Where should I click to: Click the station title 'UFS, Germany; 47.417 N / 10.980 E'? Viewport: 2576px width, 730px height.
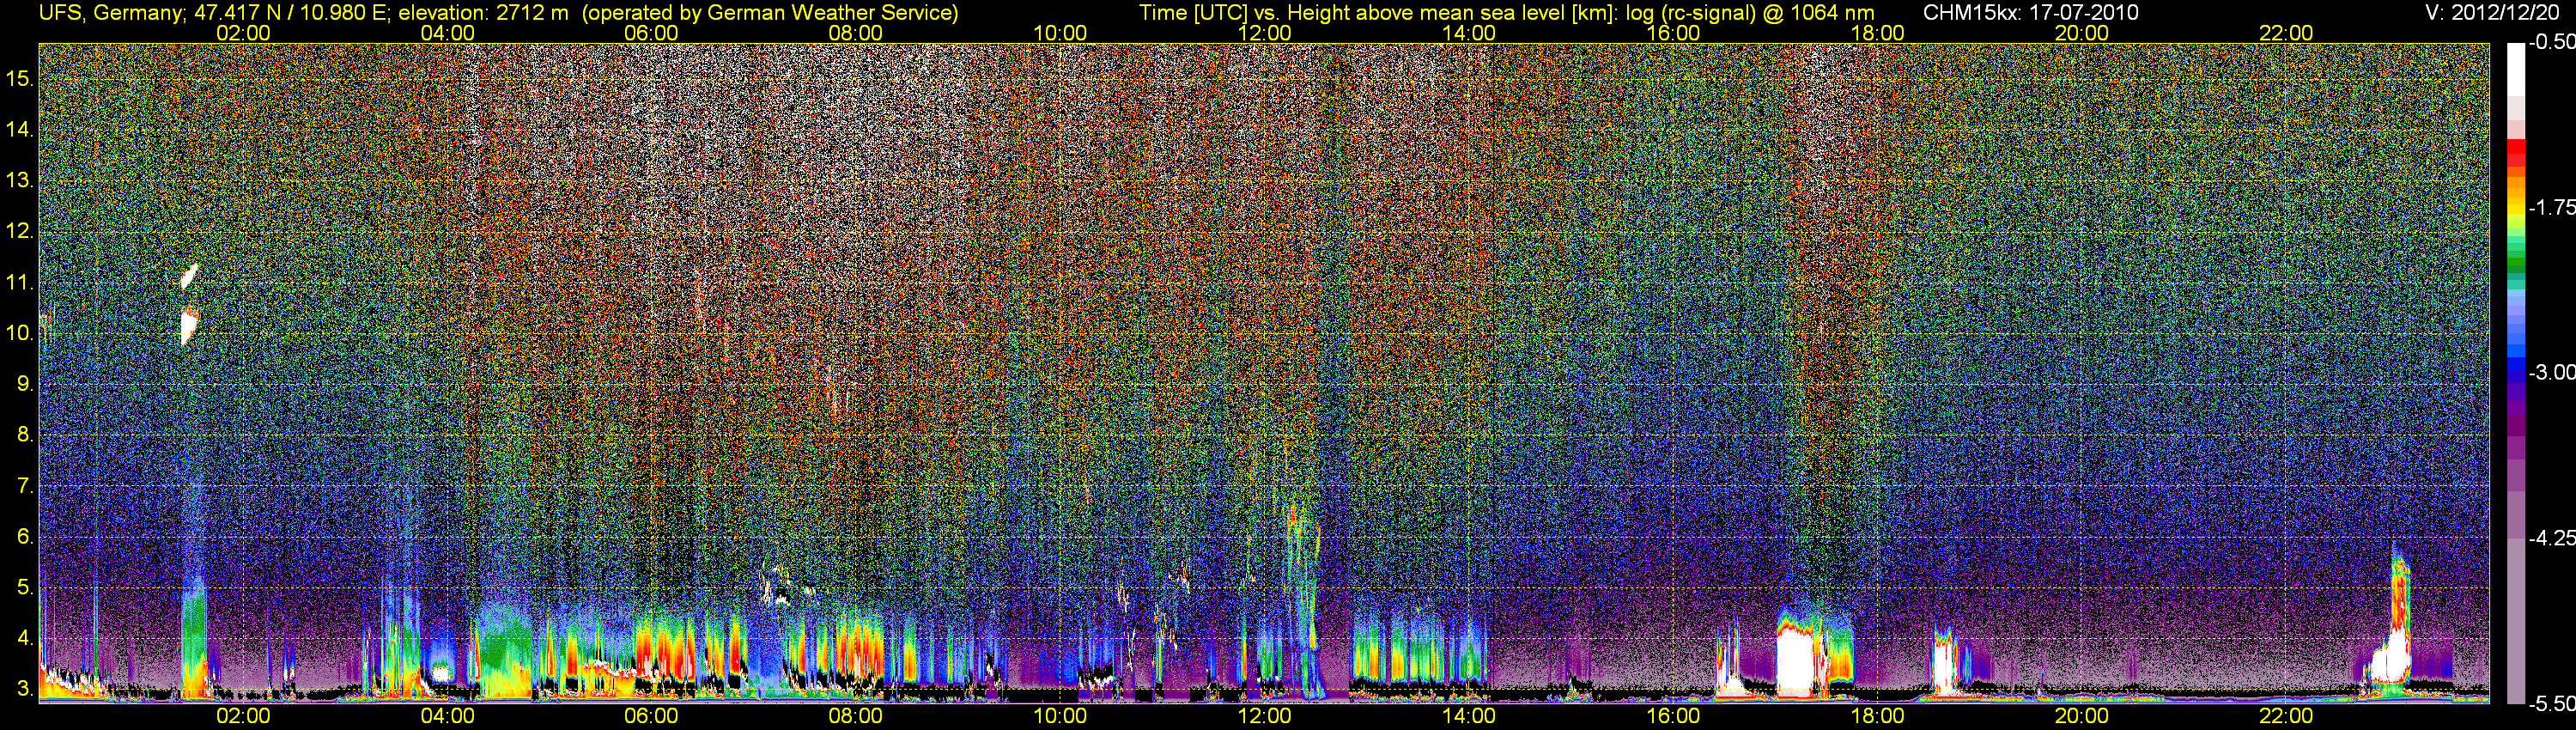pyautogui.click(x=215, y=13)
